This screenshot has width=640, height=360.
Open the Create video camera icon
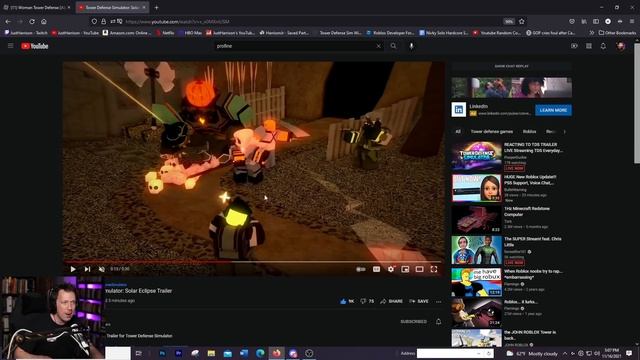574,46
